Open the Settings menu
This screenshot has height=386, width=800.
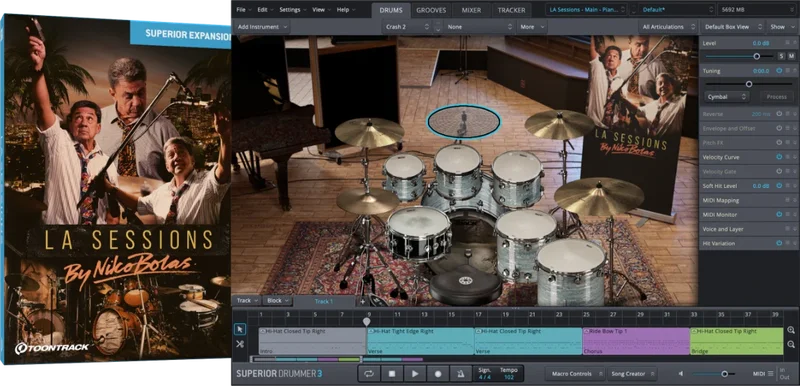pos(293,10)
